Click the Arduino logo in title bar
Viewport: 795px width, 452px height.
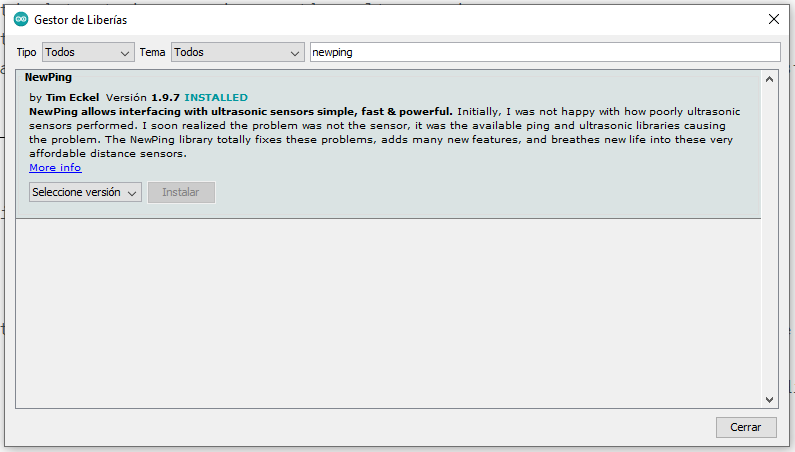21,19
